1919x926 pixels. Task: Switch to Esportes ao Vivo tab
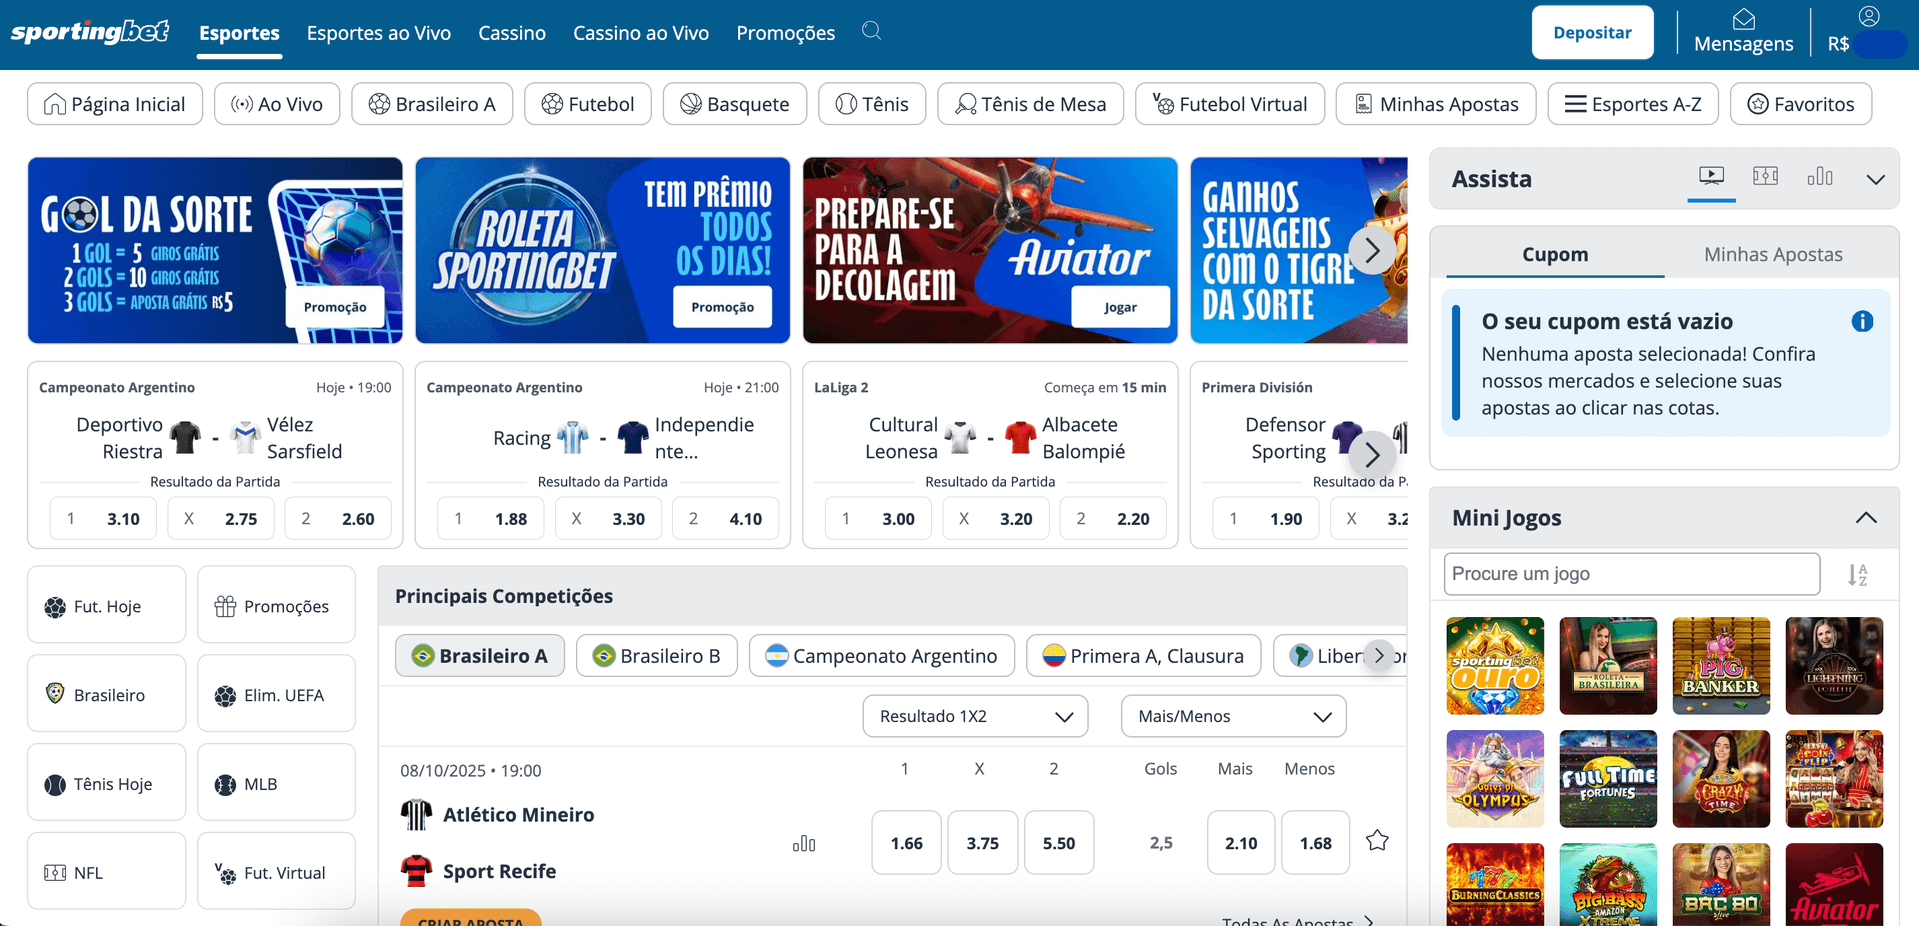point(379,33)
